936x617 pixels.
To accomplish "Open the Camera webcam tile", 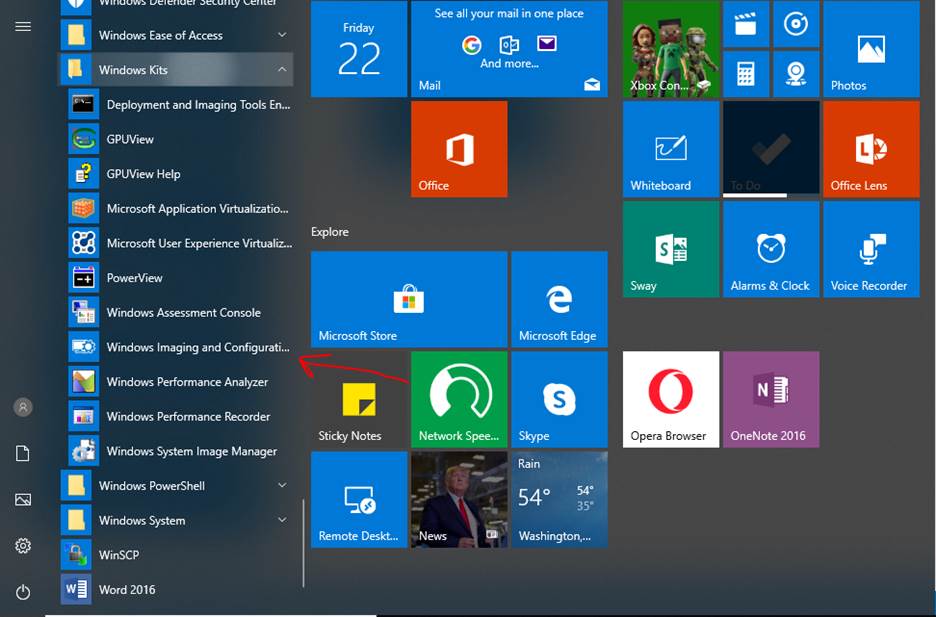I will point(796,74).
